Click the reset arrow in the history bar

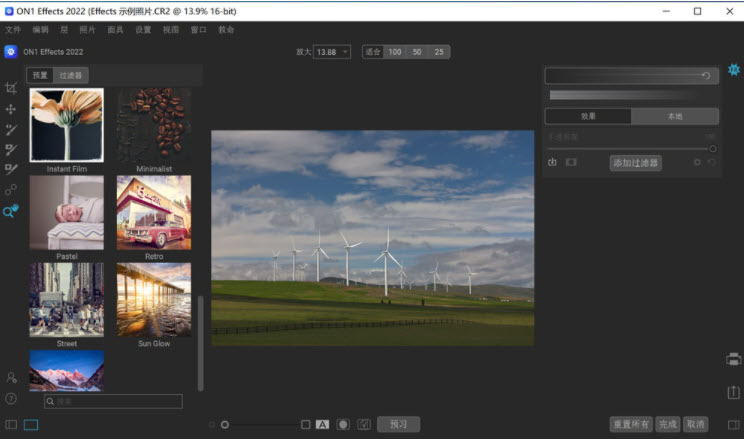click(706, 75)
